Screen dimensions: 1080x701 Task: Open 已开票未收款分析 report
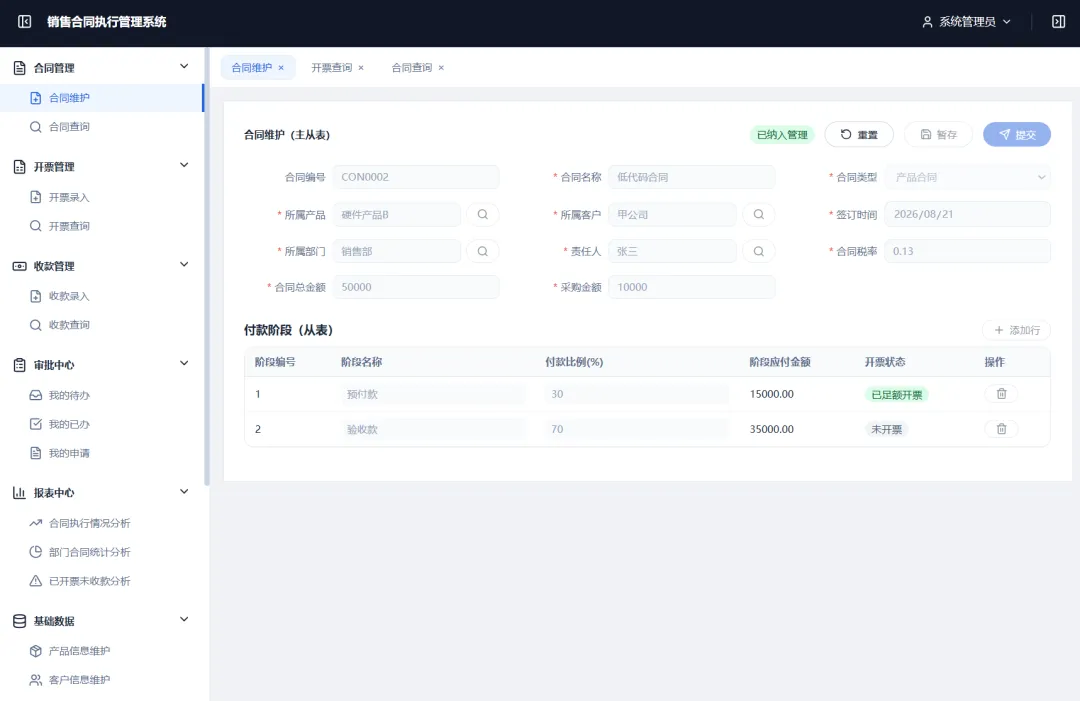(x=102, y=581)
